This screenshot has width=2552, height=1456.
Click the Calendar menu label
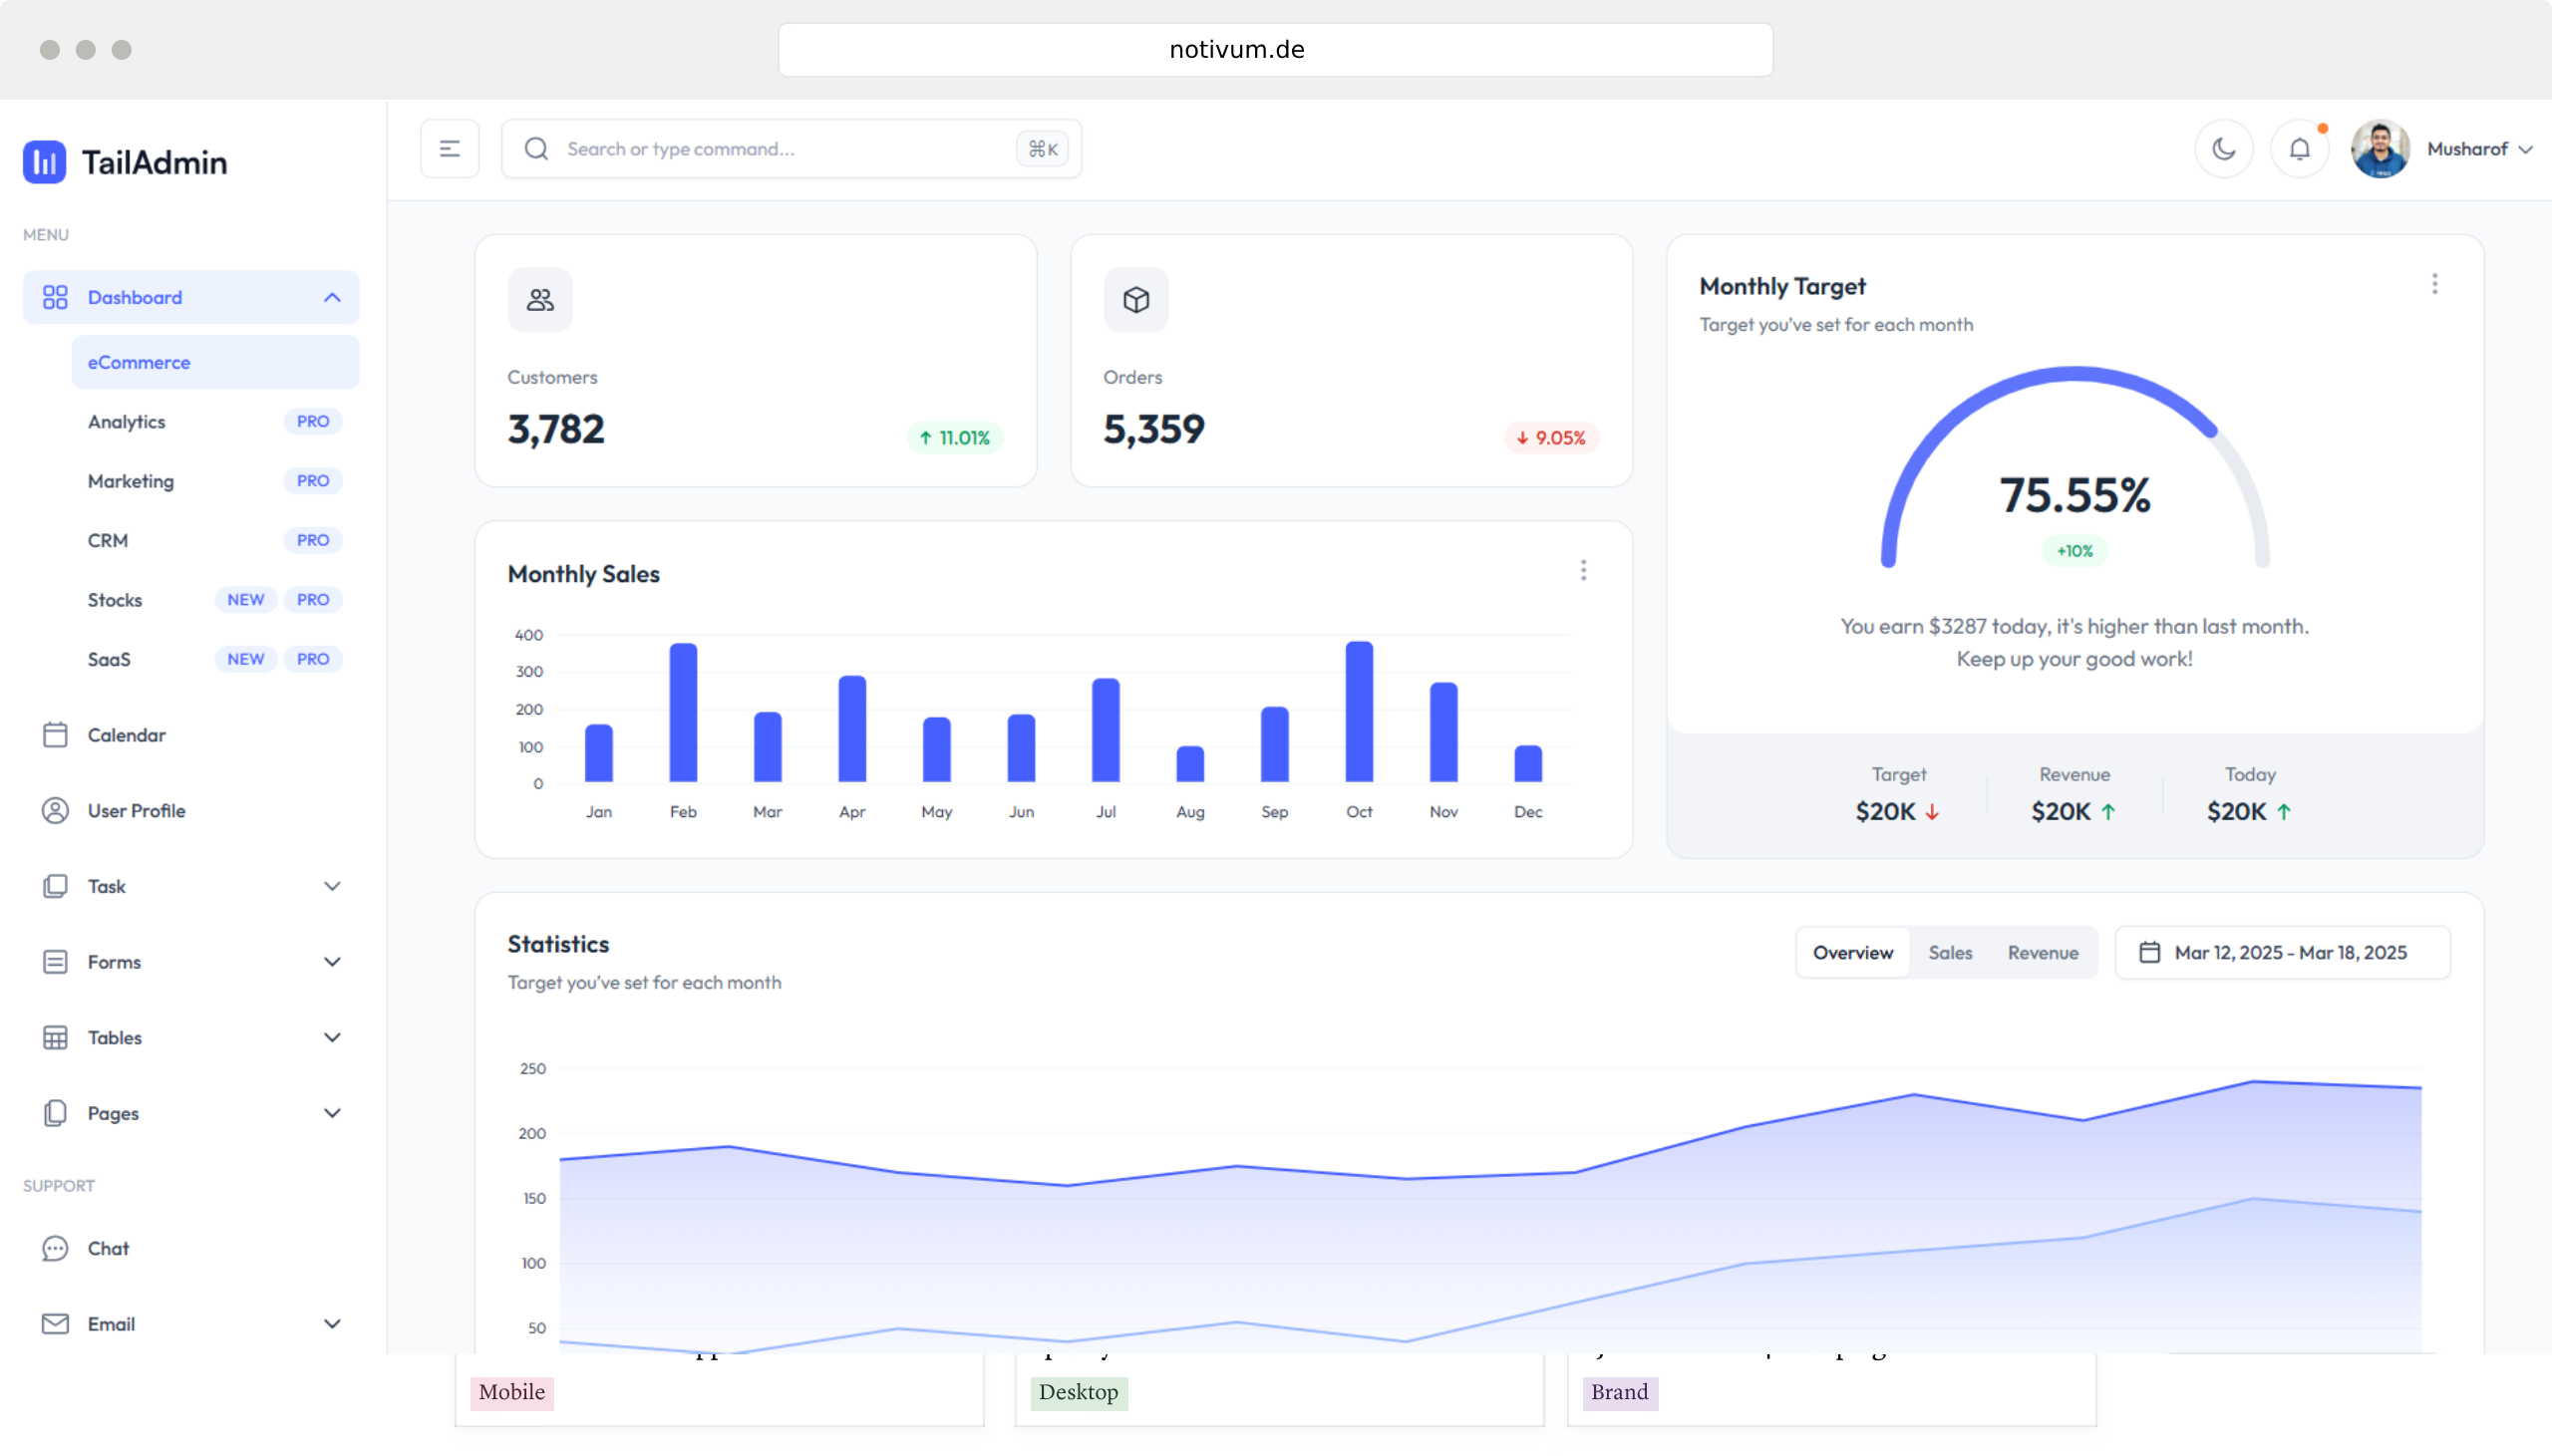click(127, 735)
